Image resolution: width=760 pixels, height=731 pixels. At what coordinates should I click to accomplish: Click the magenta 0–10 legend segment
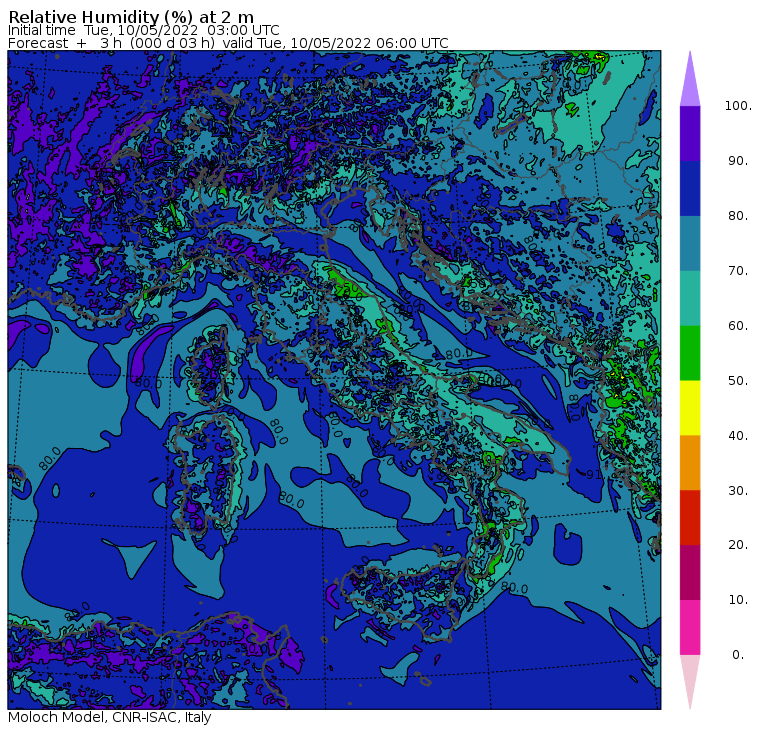click(690, 628)
